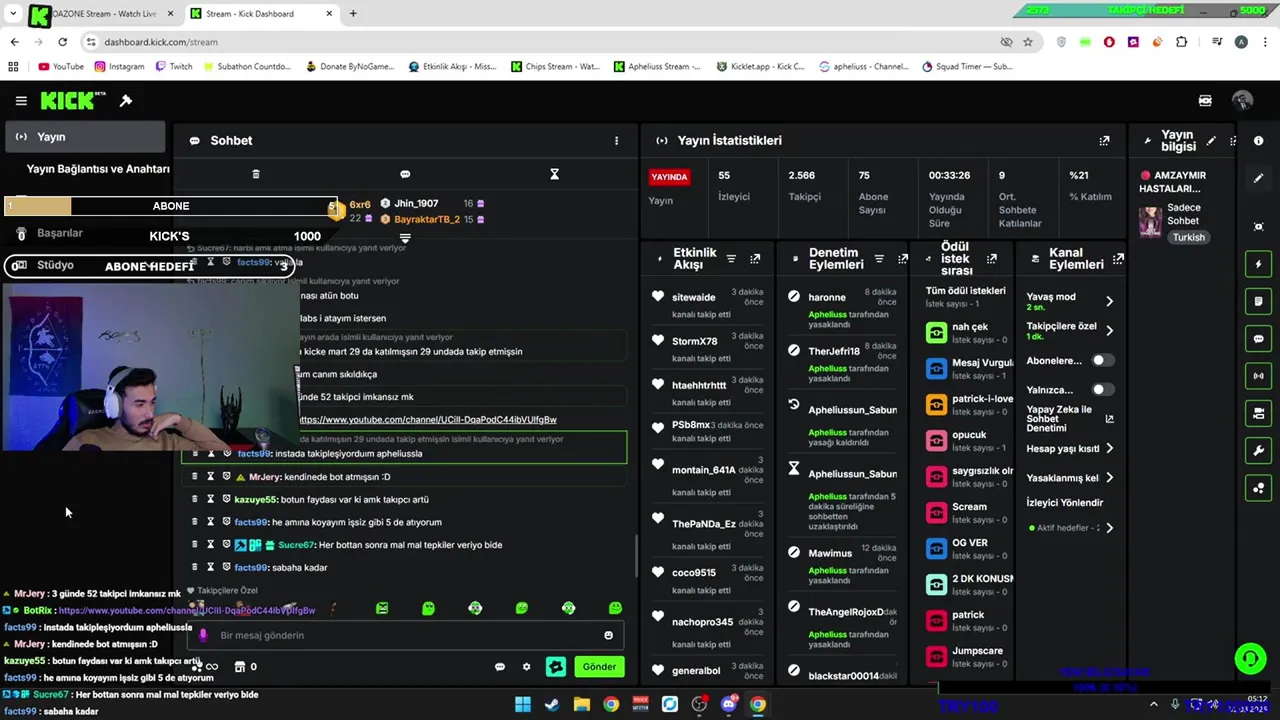
Task: Open Stüdyo menu item
Action: pos(55,265)
